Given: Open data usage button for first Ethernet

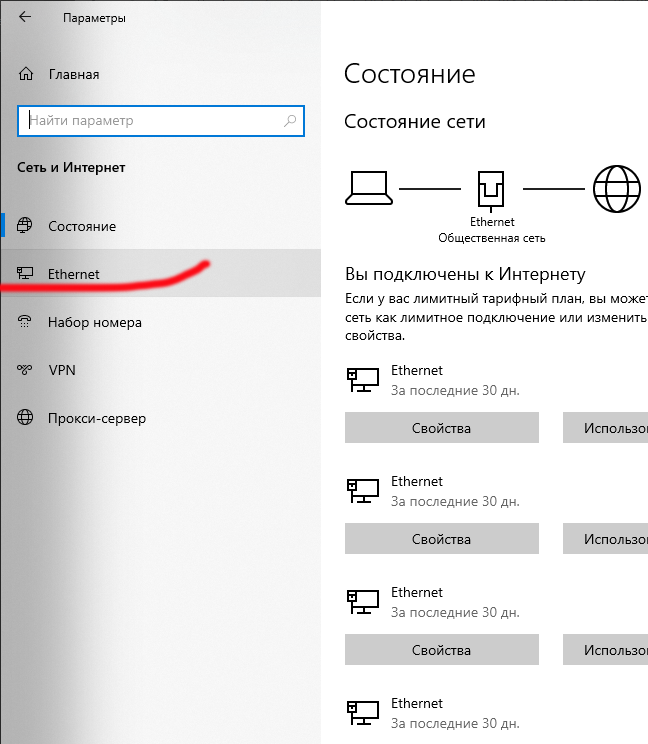Looking at the screenshot, I should click(605, 428).
